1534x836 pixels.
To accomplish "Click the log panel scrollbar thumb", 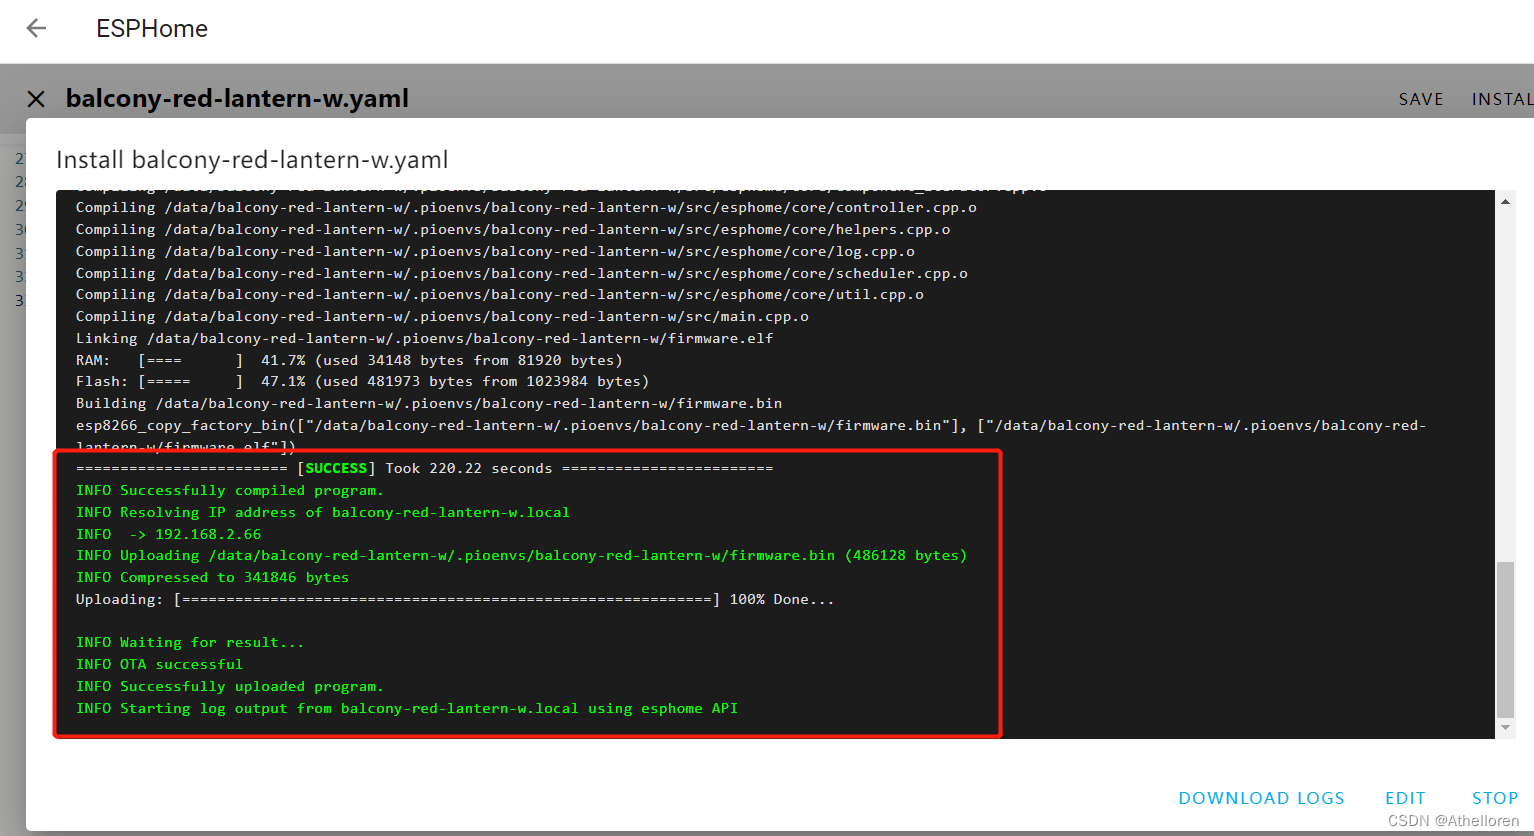I will point(1505,639).
